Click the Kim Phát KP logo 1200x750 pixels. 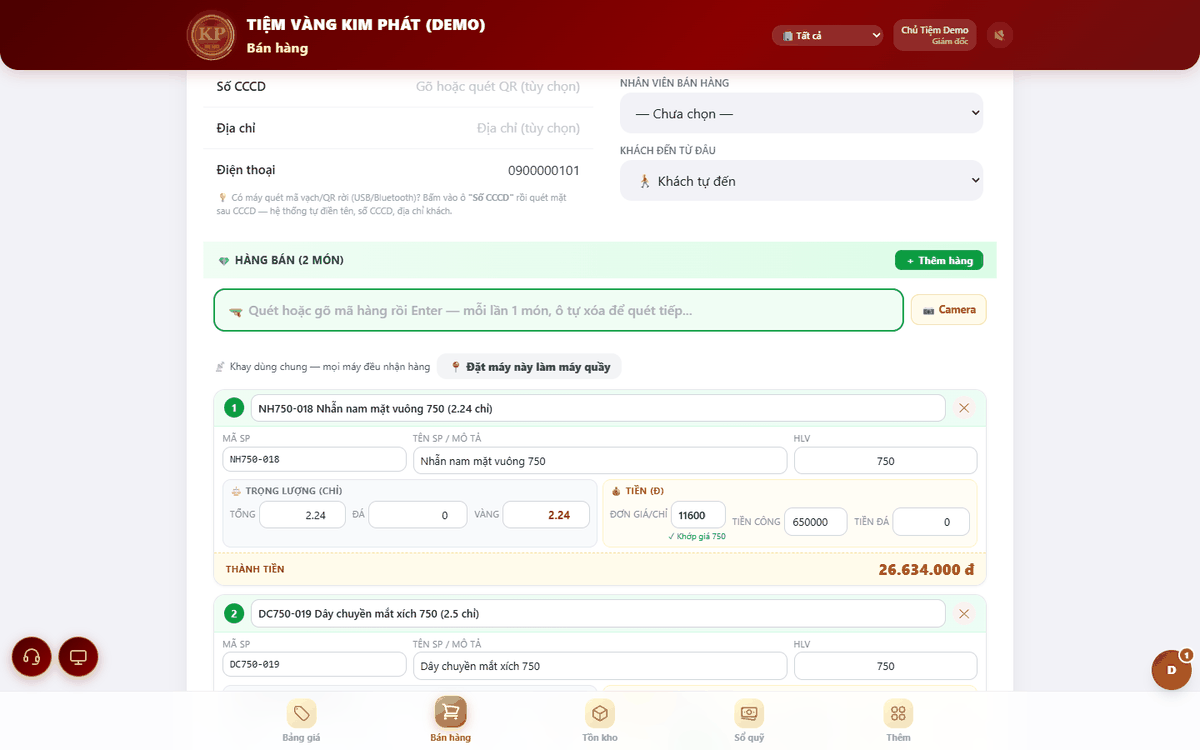(x=211, y=35)
